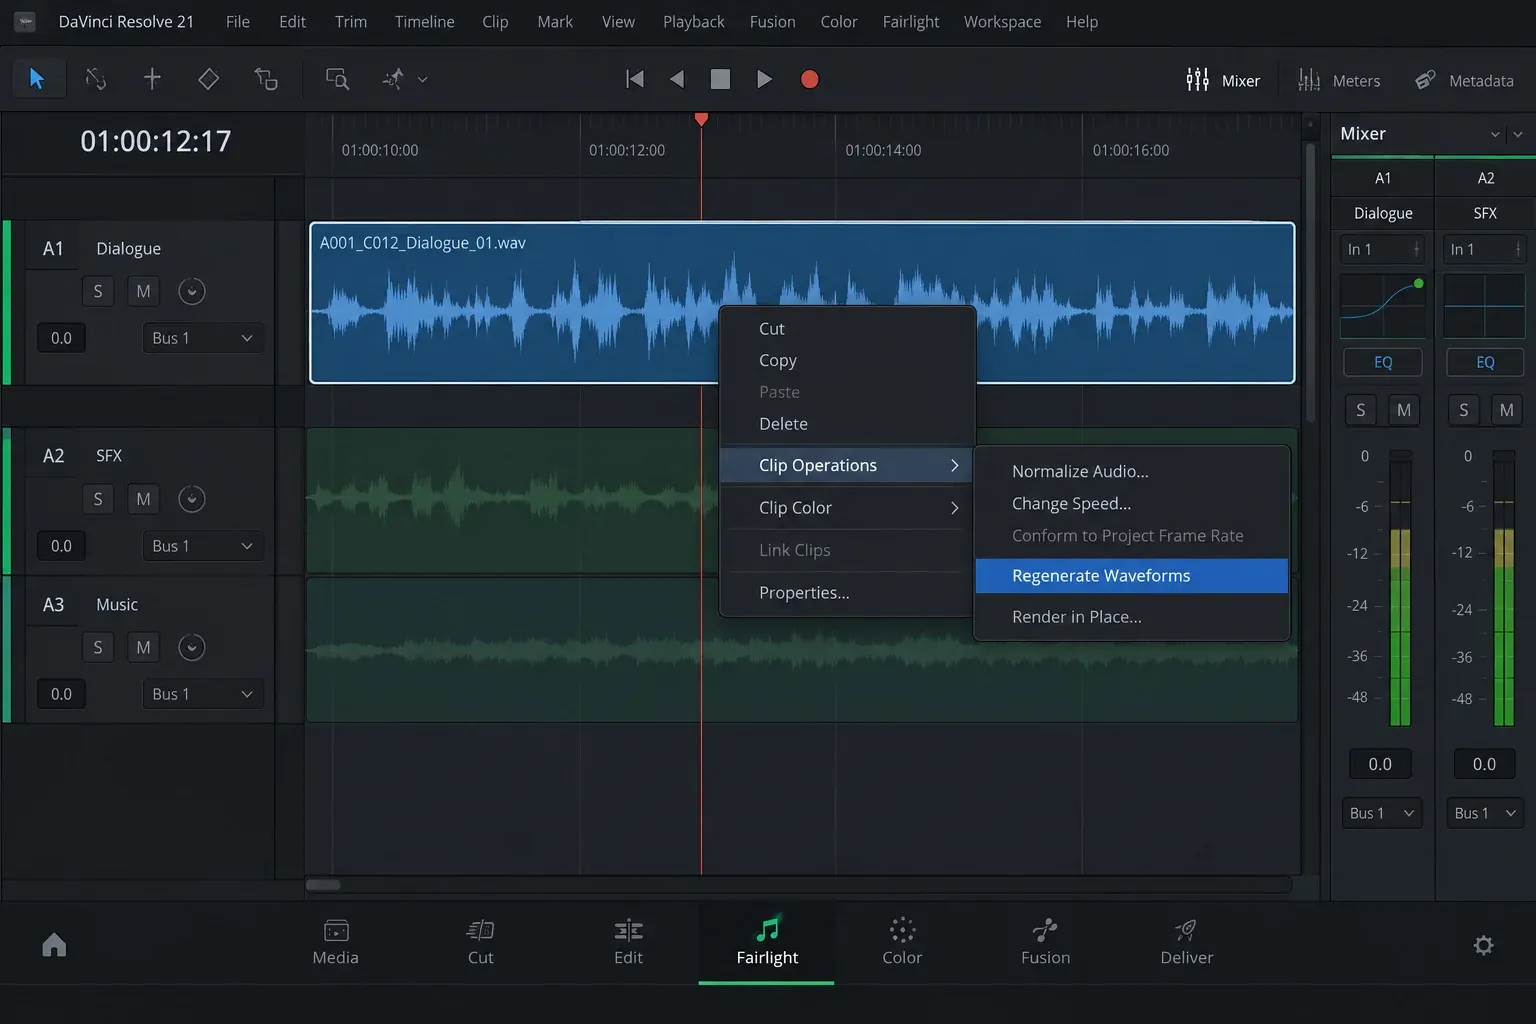Click the DaVinci Resolve app logo
The image size is (1536, 1024).
pyautogui.click(x=26, y=21)
